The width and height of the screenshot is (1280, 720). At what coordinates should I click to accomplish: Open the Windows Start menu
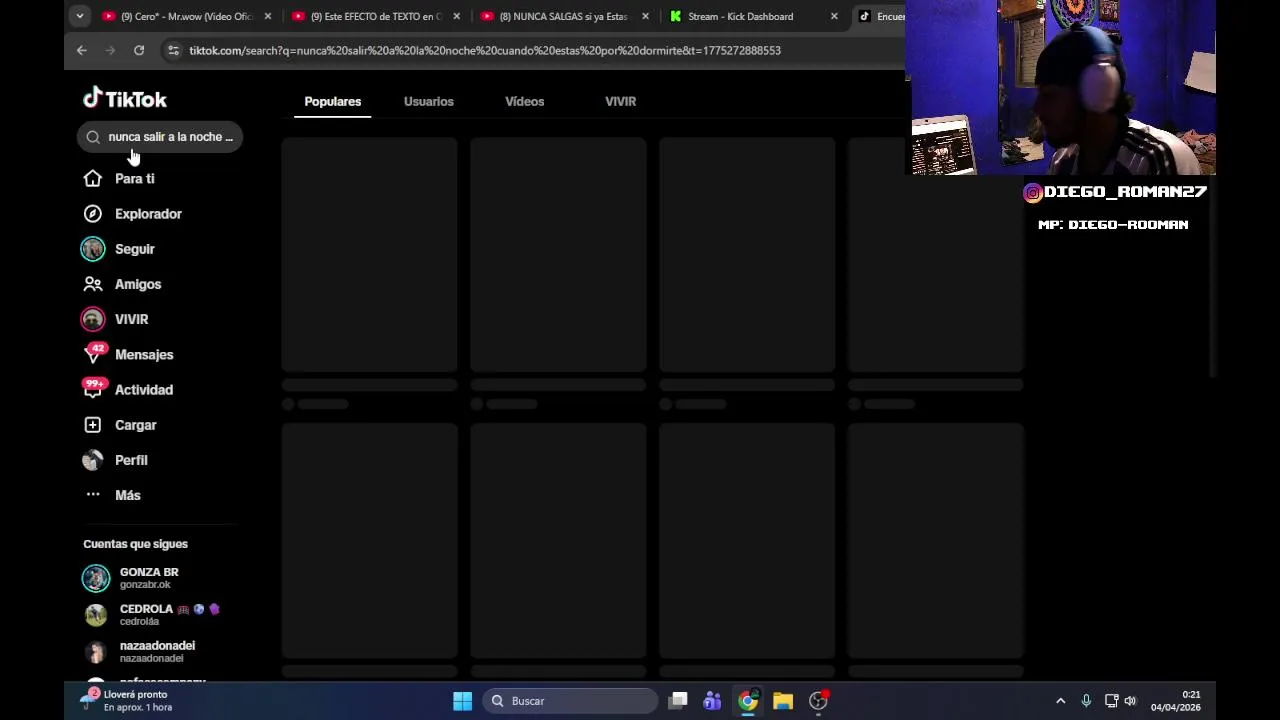[x=462, y=701]
